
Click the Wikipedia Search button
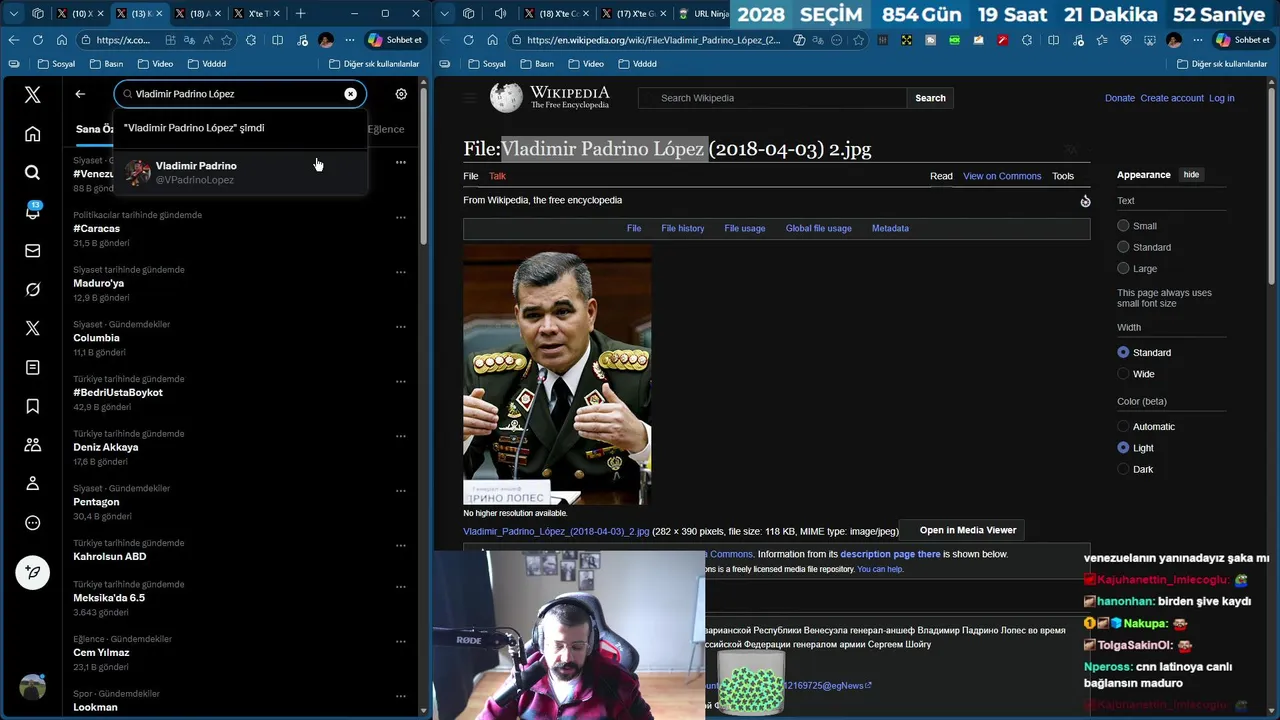(930, 98)
